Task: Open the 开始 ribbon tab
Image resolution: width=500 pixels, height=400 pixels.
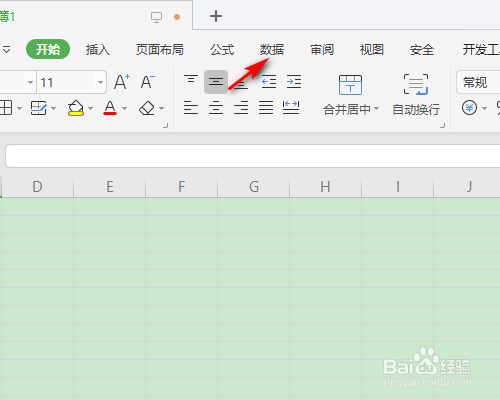Action: (x=48, y=49)
